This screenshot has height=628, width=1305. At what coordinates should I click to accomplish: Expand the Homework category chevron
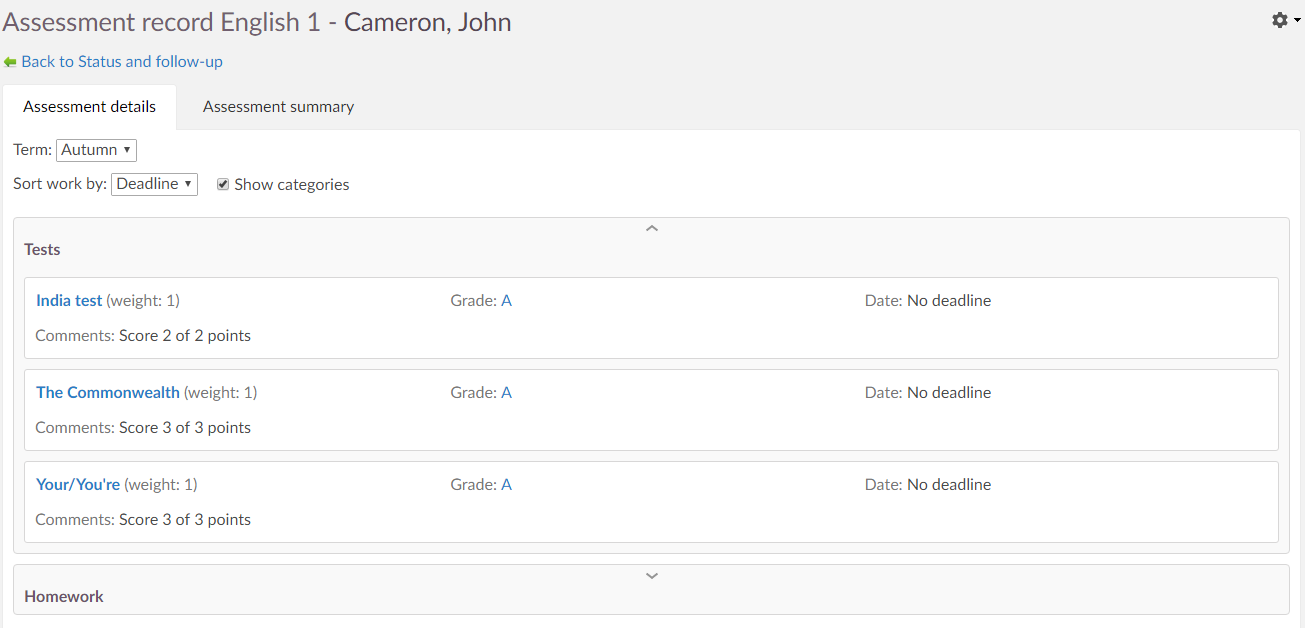pos(652,576)
